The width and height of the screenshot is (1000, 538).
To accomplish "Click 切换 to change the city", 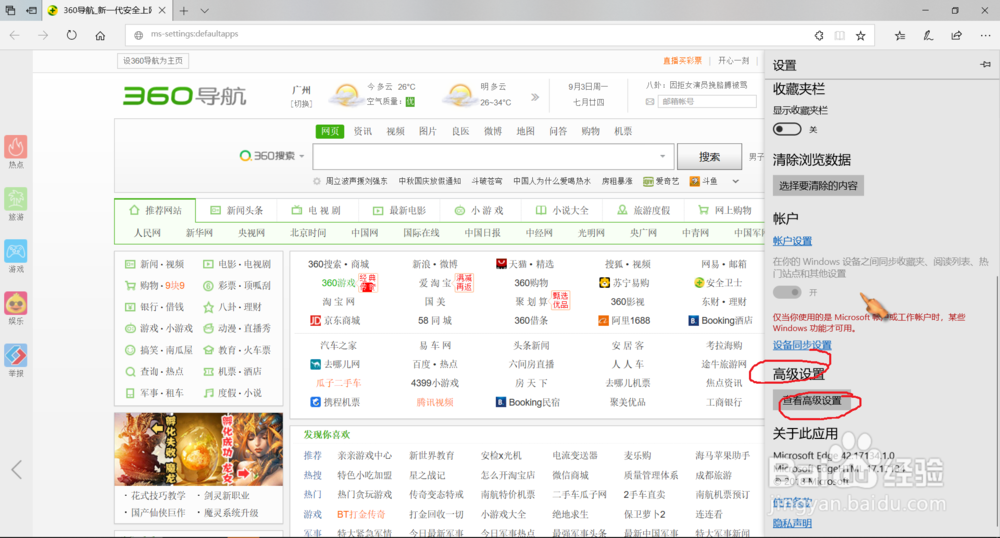I will click(301, 103).
